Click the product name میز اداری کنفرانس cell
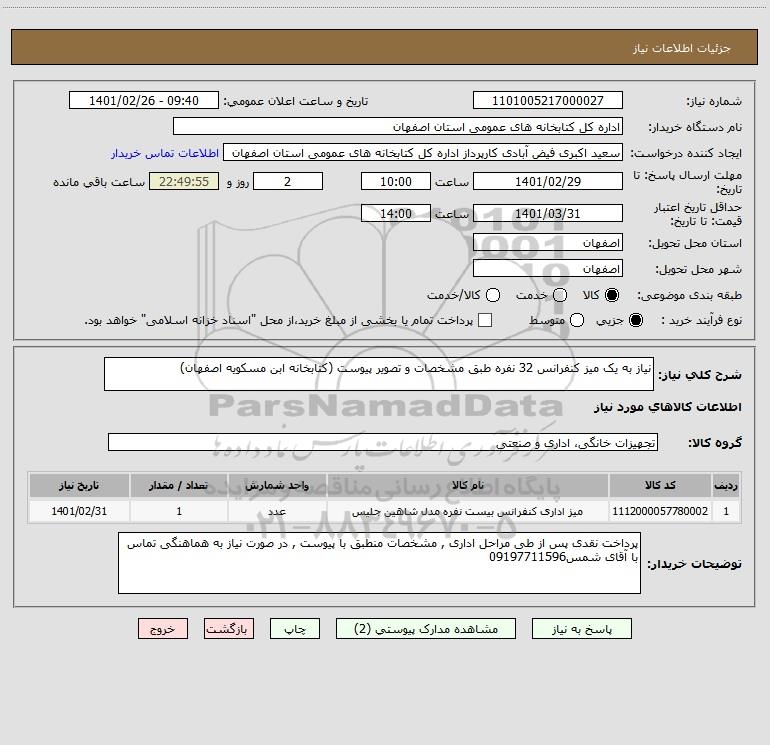770x745 pixels. pos(468,511)
